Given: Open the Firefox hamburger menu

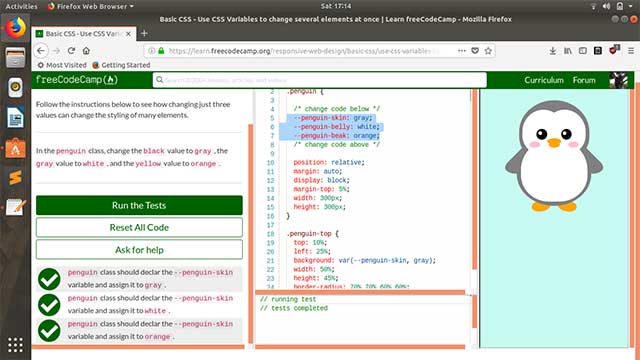Looking at the screenshot, I should pos(631,51).
